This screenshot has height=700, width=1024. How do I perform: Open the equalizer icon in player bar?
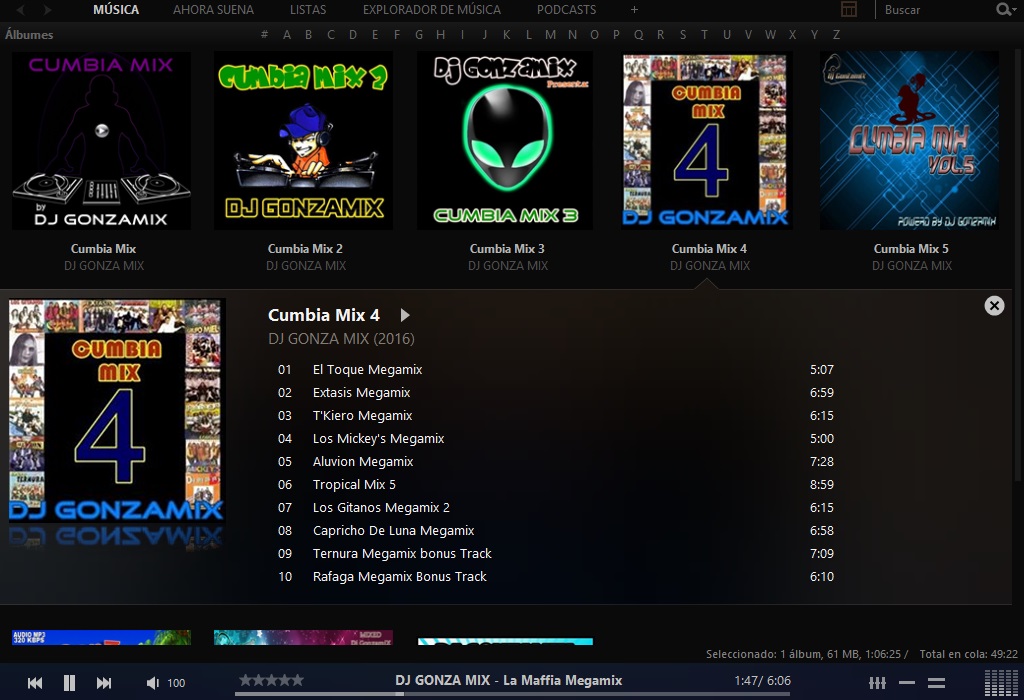877,683
